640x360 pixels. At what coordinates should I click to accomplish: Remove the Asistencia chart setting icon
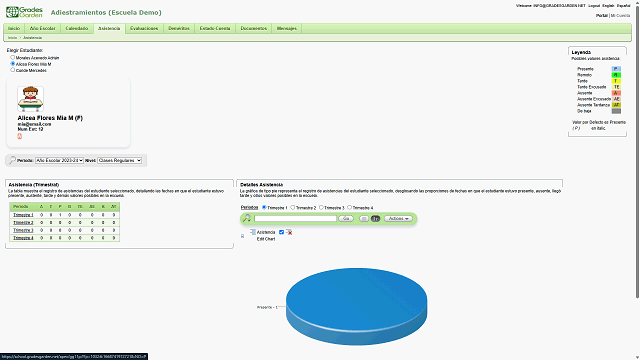(x=289, y=232)
